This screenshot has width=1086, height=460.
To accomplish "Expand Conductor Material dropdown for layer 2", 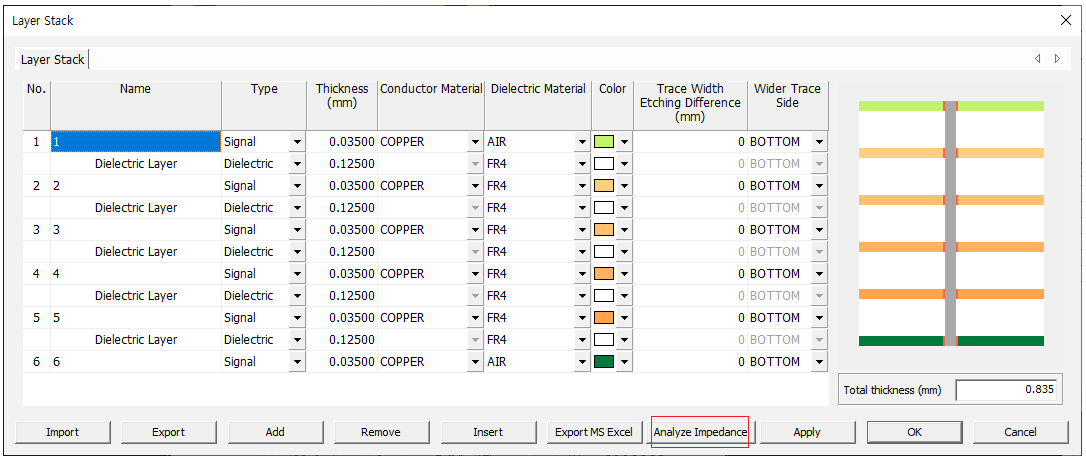I will (475, 186).
